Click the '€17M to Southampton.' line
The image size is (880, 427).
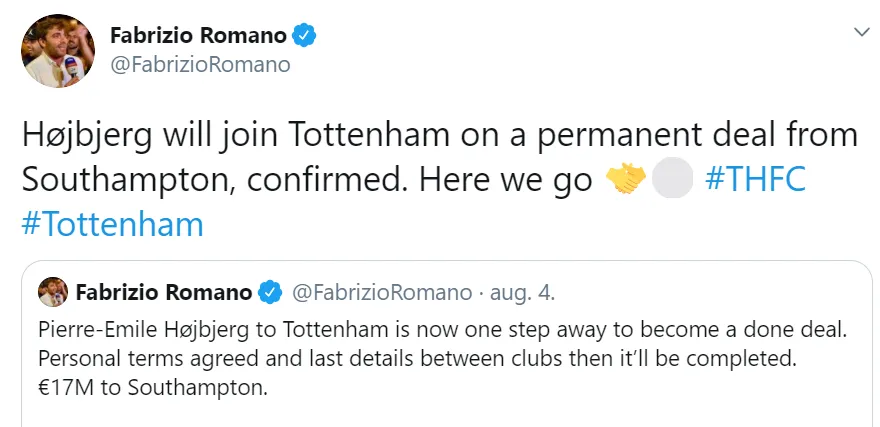pos(153,388)
